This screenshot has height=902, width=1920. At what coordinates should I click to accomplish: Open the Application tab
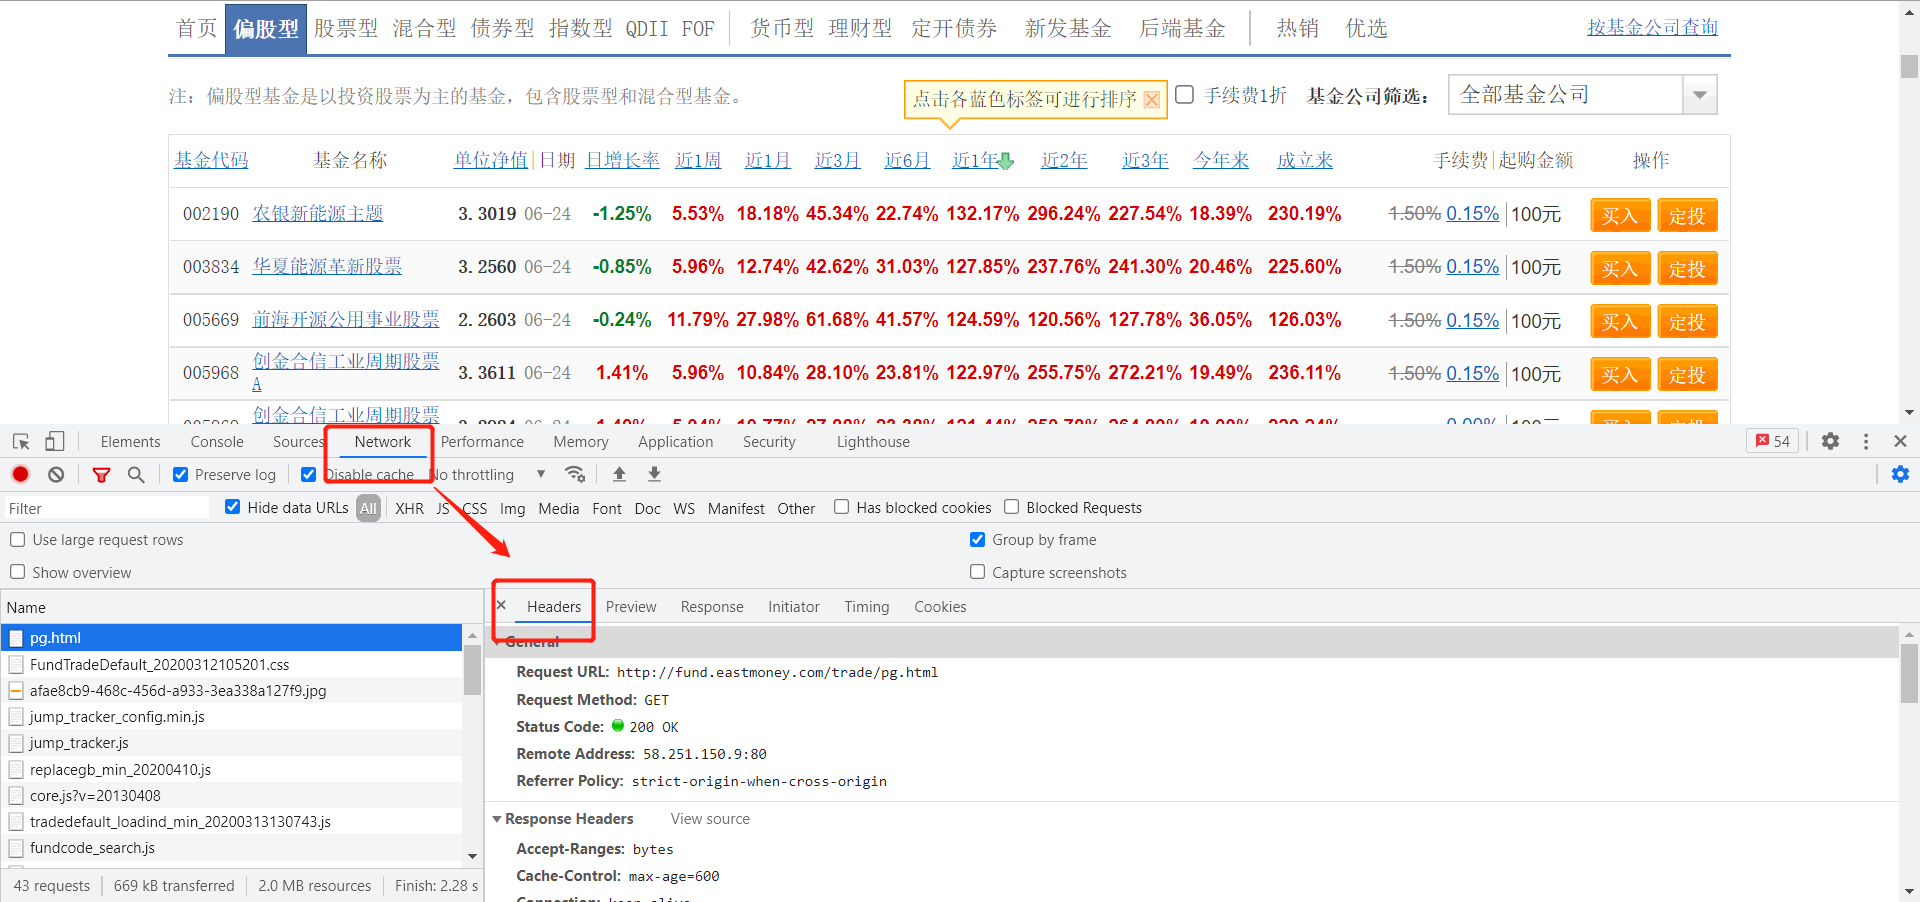click(676, 441)
